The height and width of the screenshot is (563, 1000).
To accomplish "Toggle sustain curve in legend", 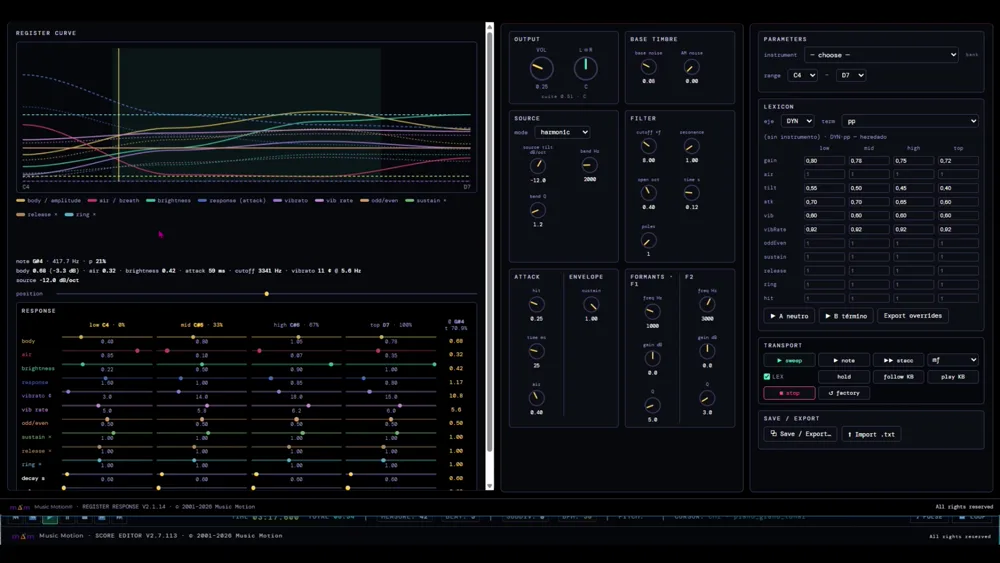I will point(425,200).
